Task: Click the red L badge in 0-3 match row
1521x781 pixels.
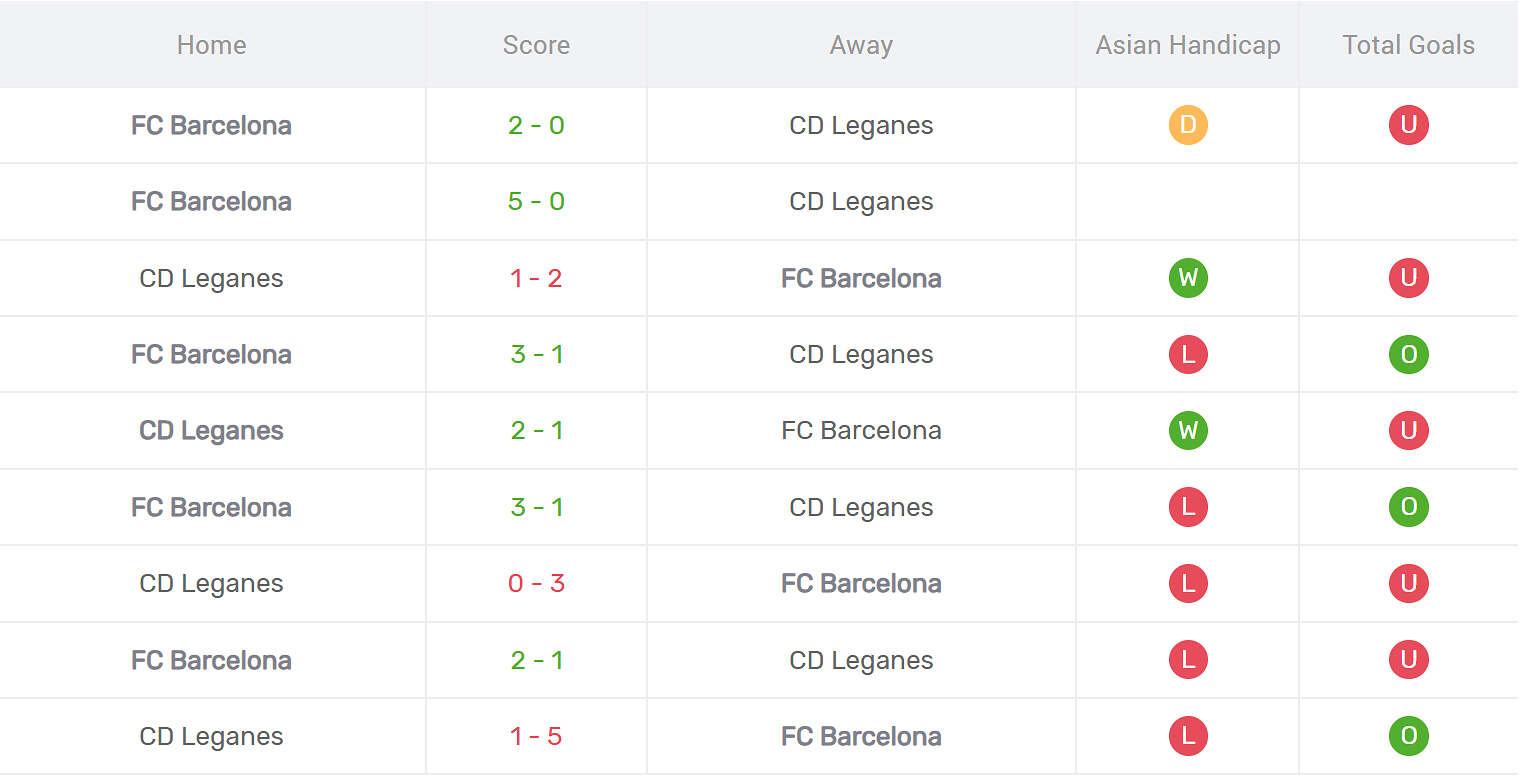Action: 1187,584
